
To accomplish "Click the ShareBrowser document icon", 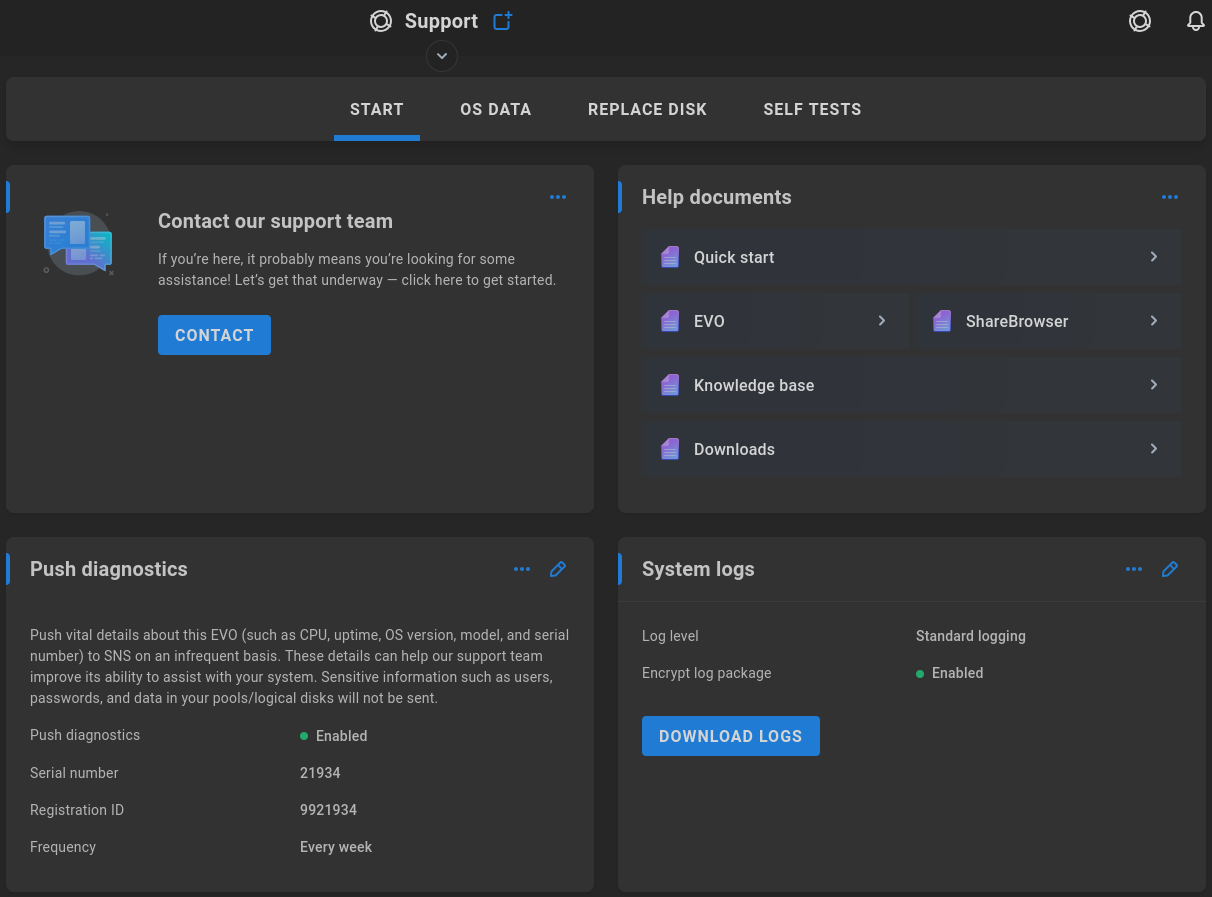I will [x=942, y=321].
